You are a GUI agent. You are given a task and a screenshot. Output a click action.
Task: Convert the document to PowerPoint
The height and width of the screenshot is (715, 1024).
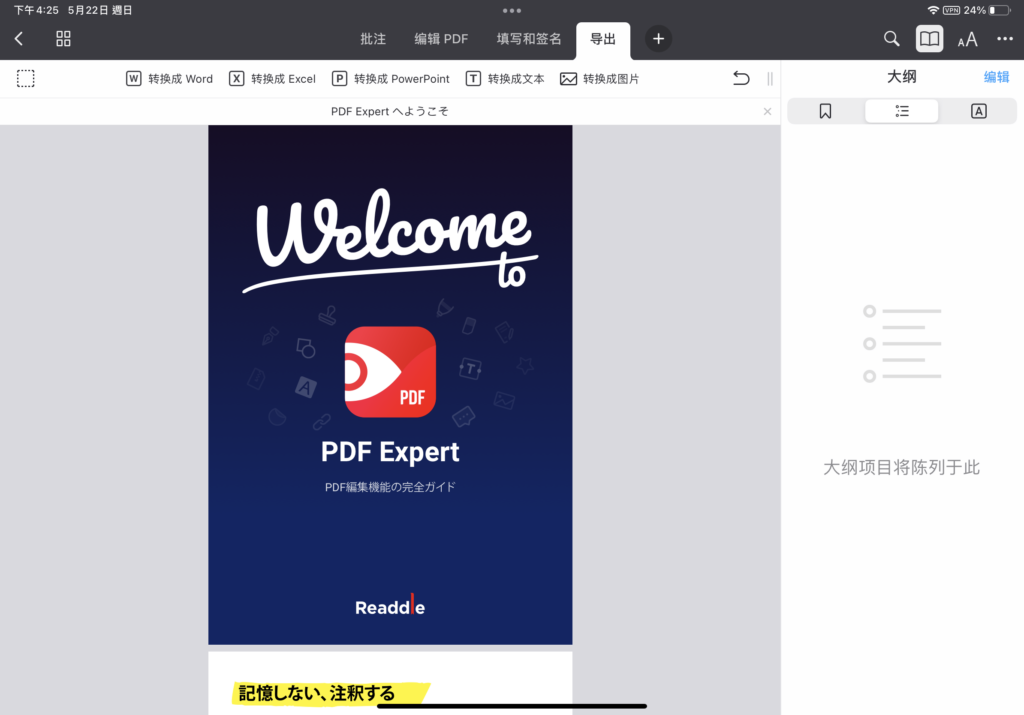click(391, 78)
